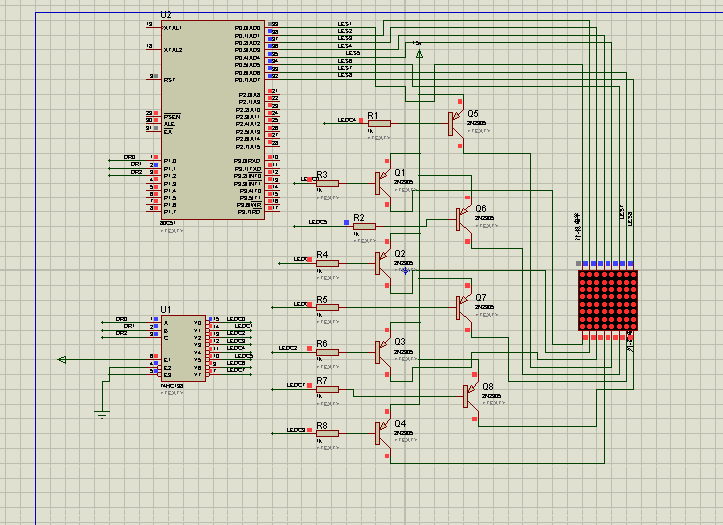Click the power terminal arrow left of U1
The height and width of the screenshot is (525, 723).
[64, 360]
